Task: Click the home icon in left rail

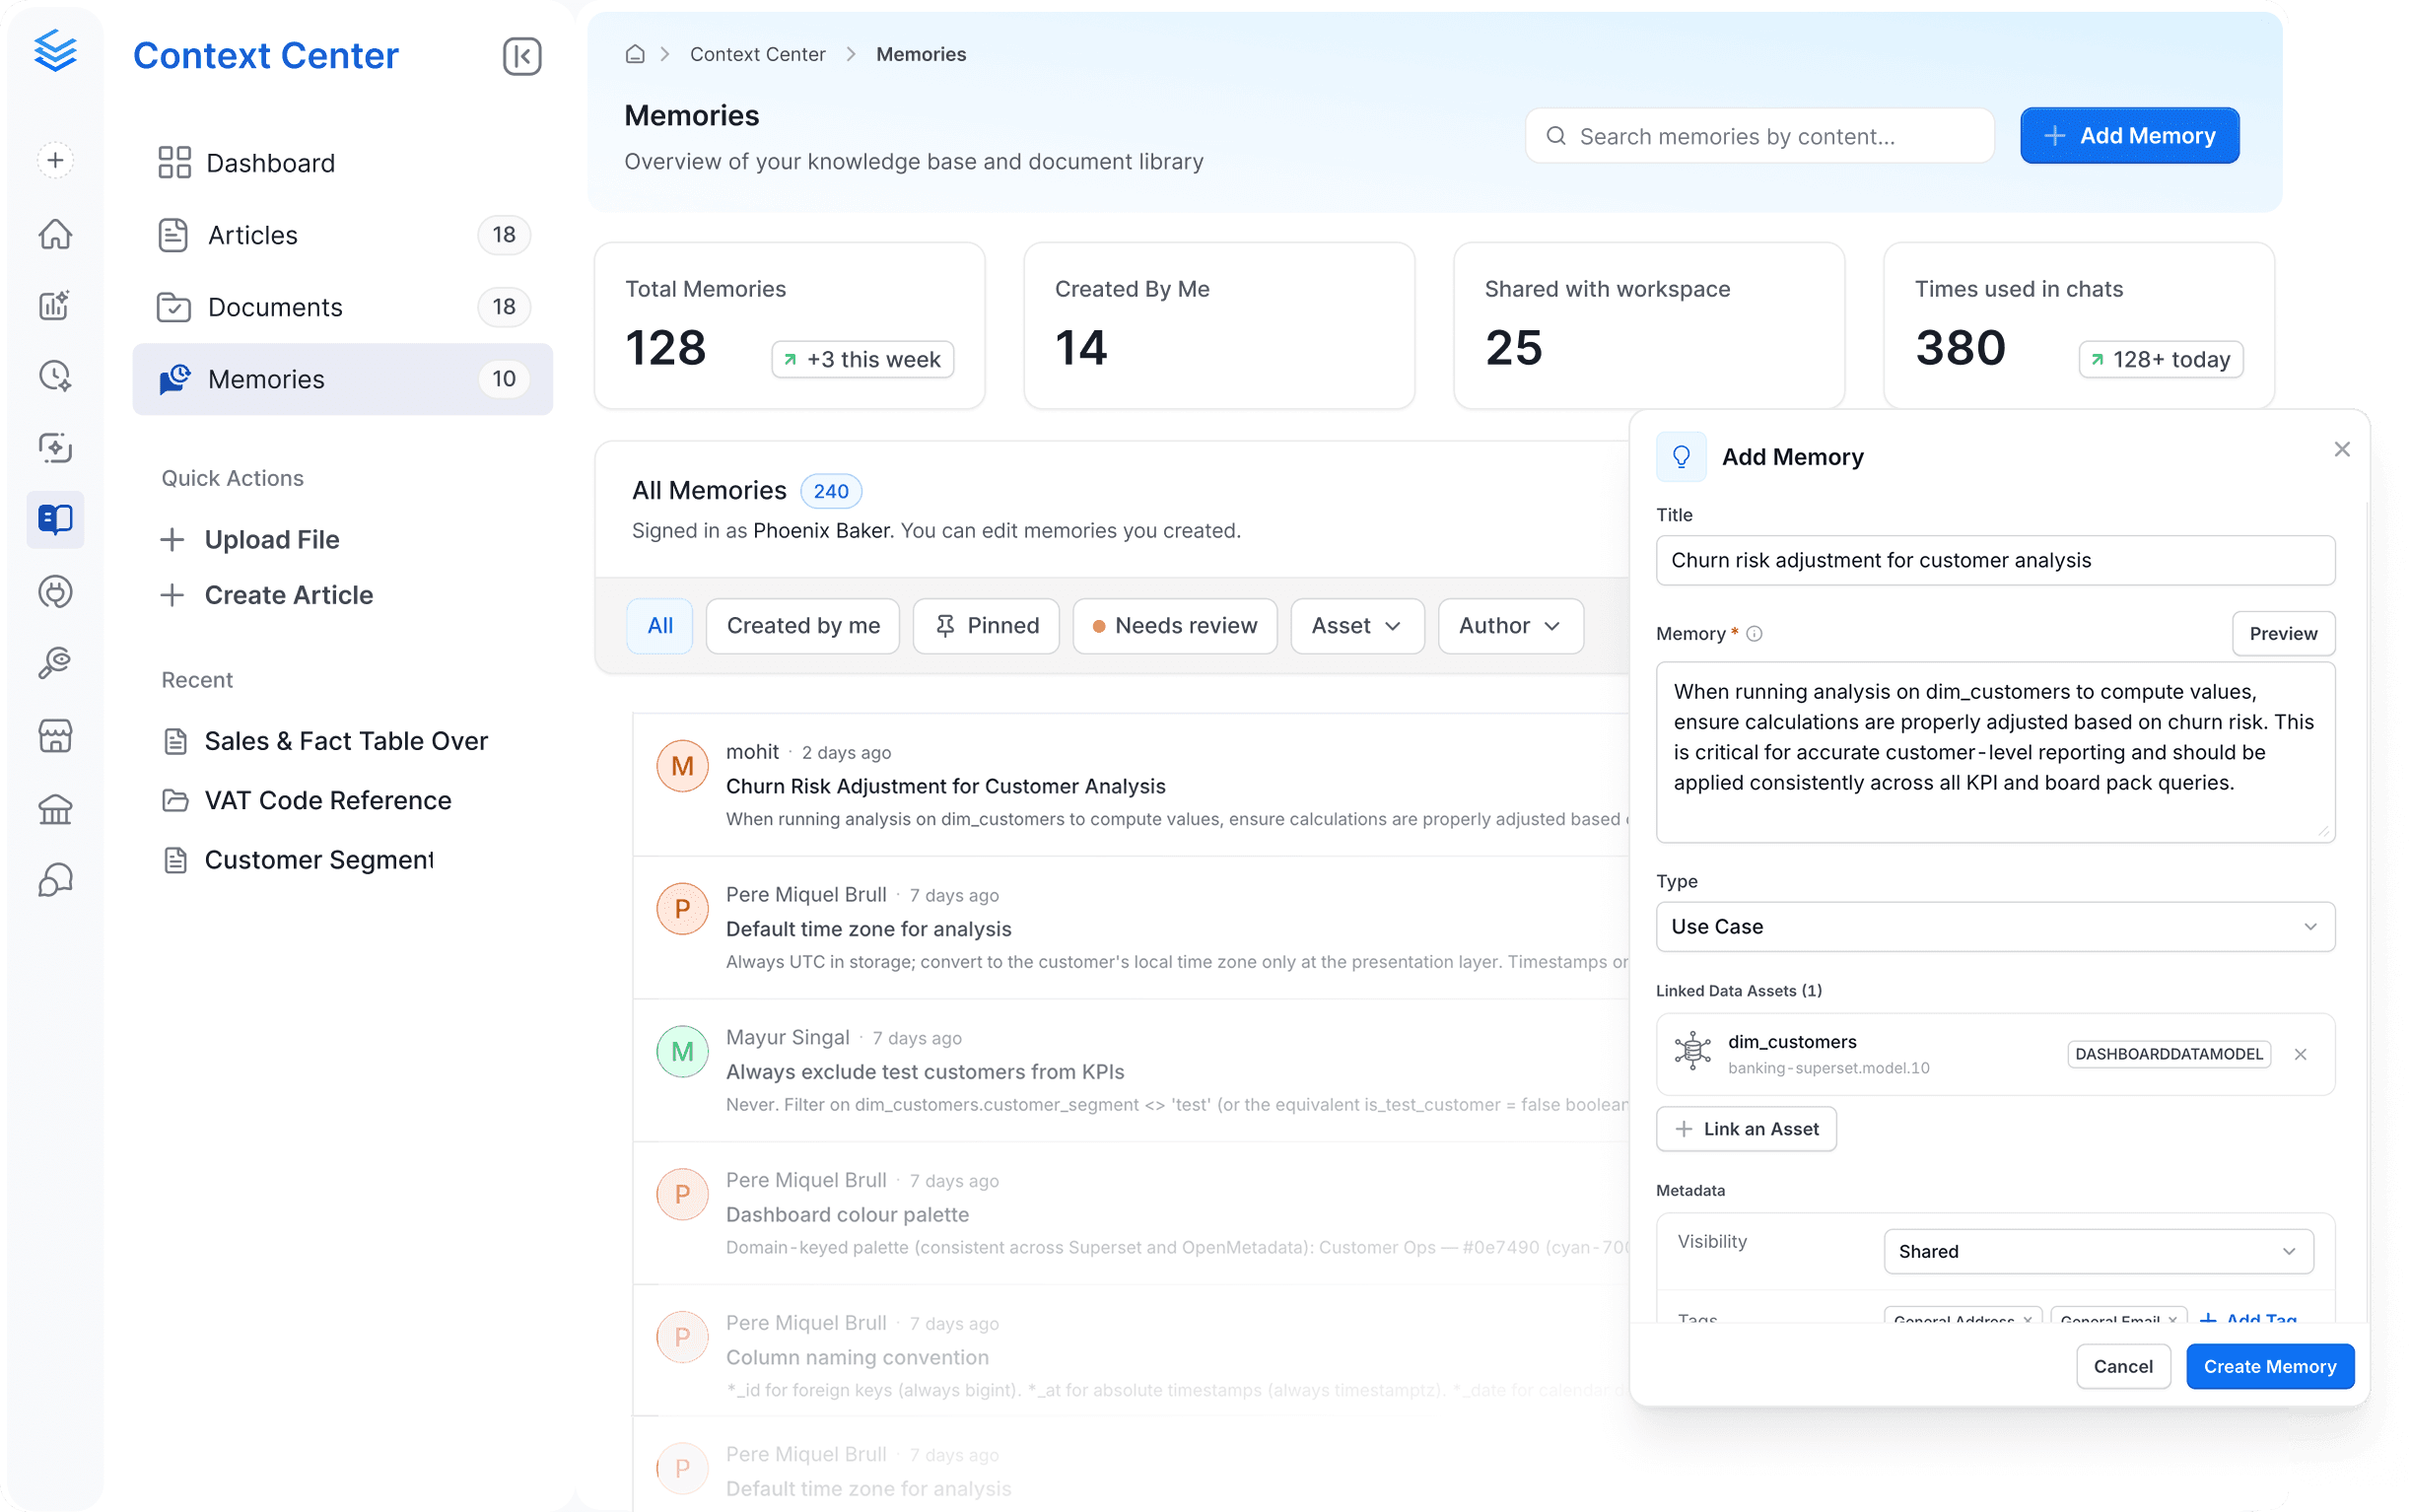Action: coord(55,234)
